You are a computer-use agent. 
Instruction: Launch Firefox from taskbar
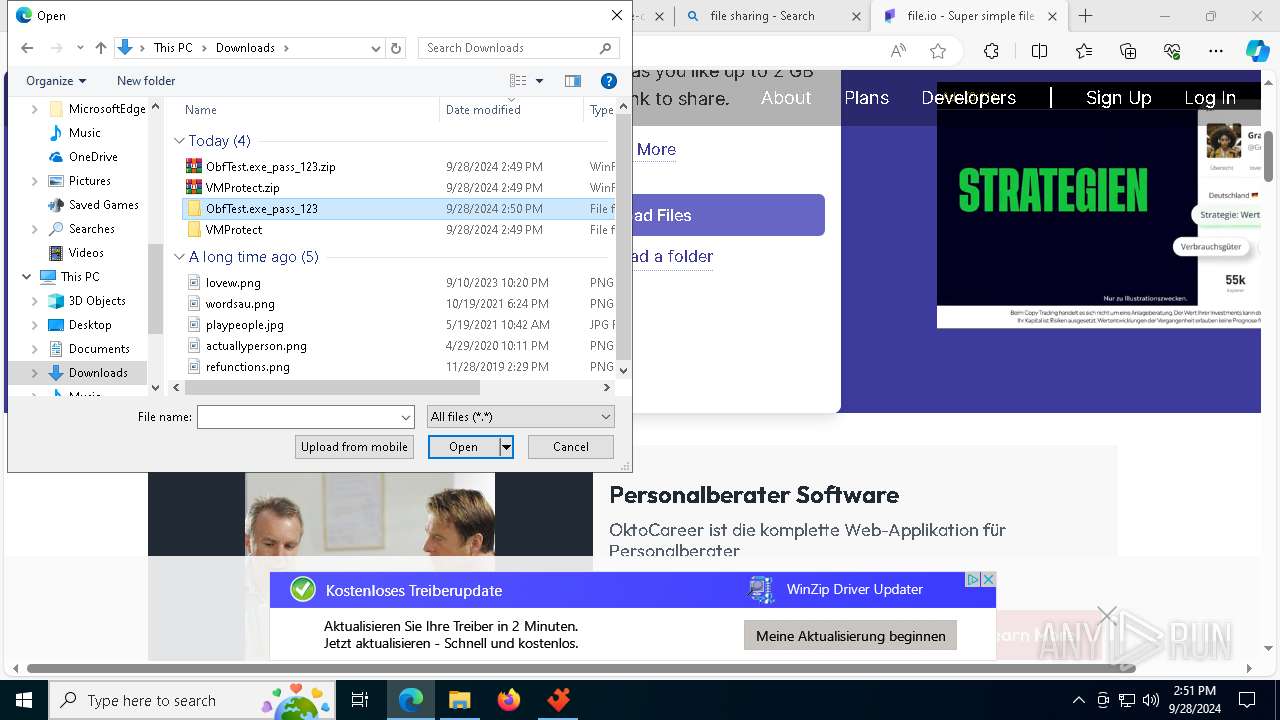point(509,700)
